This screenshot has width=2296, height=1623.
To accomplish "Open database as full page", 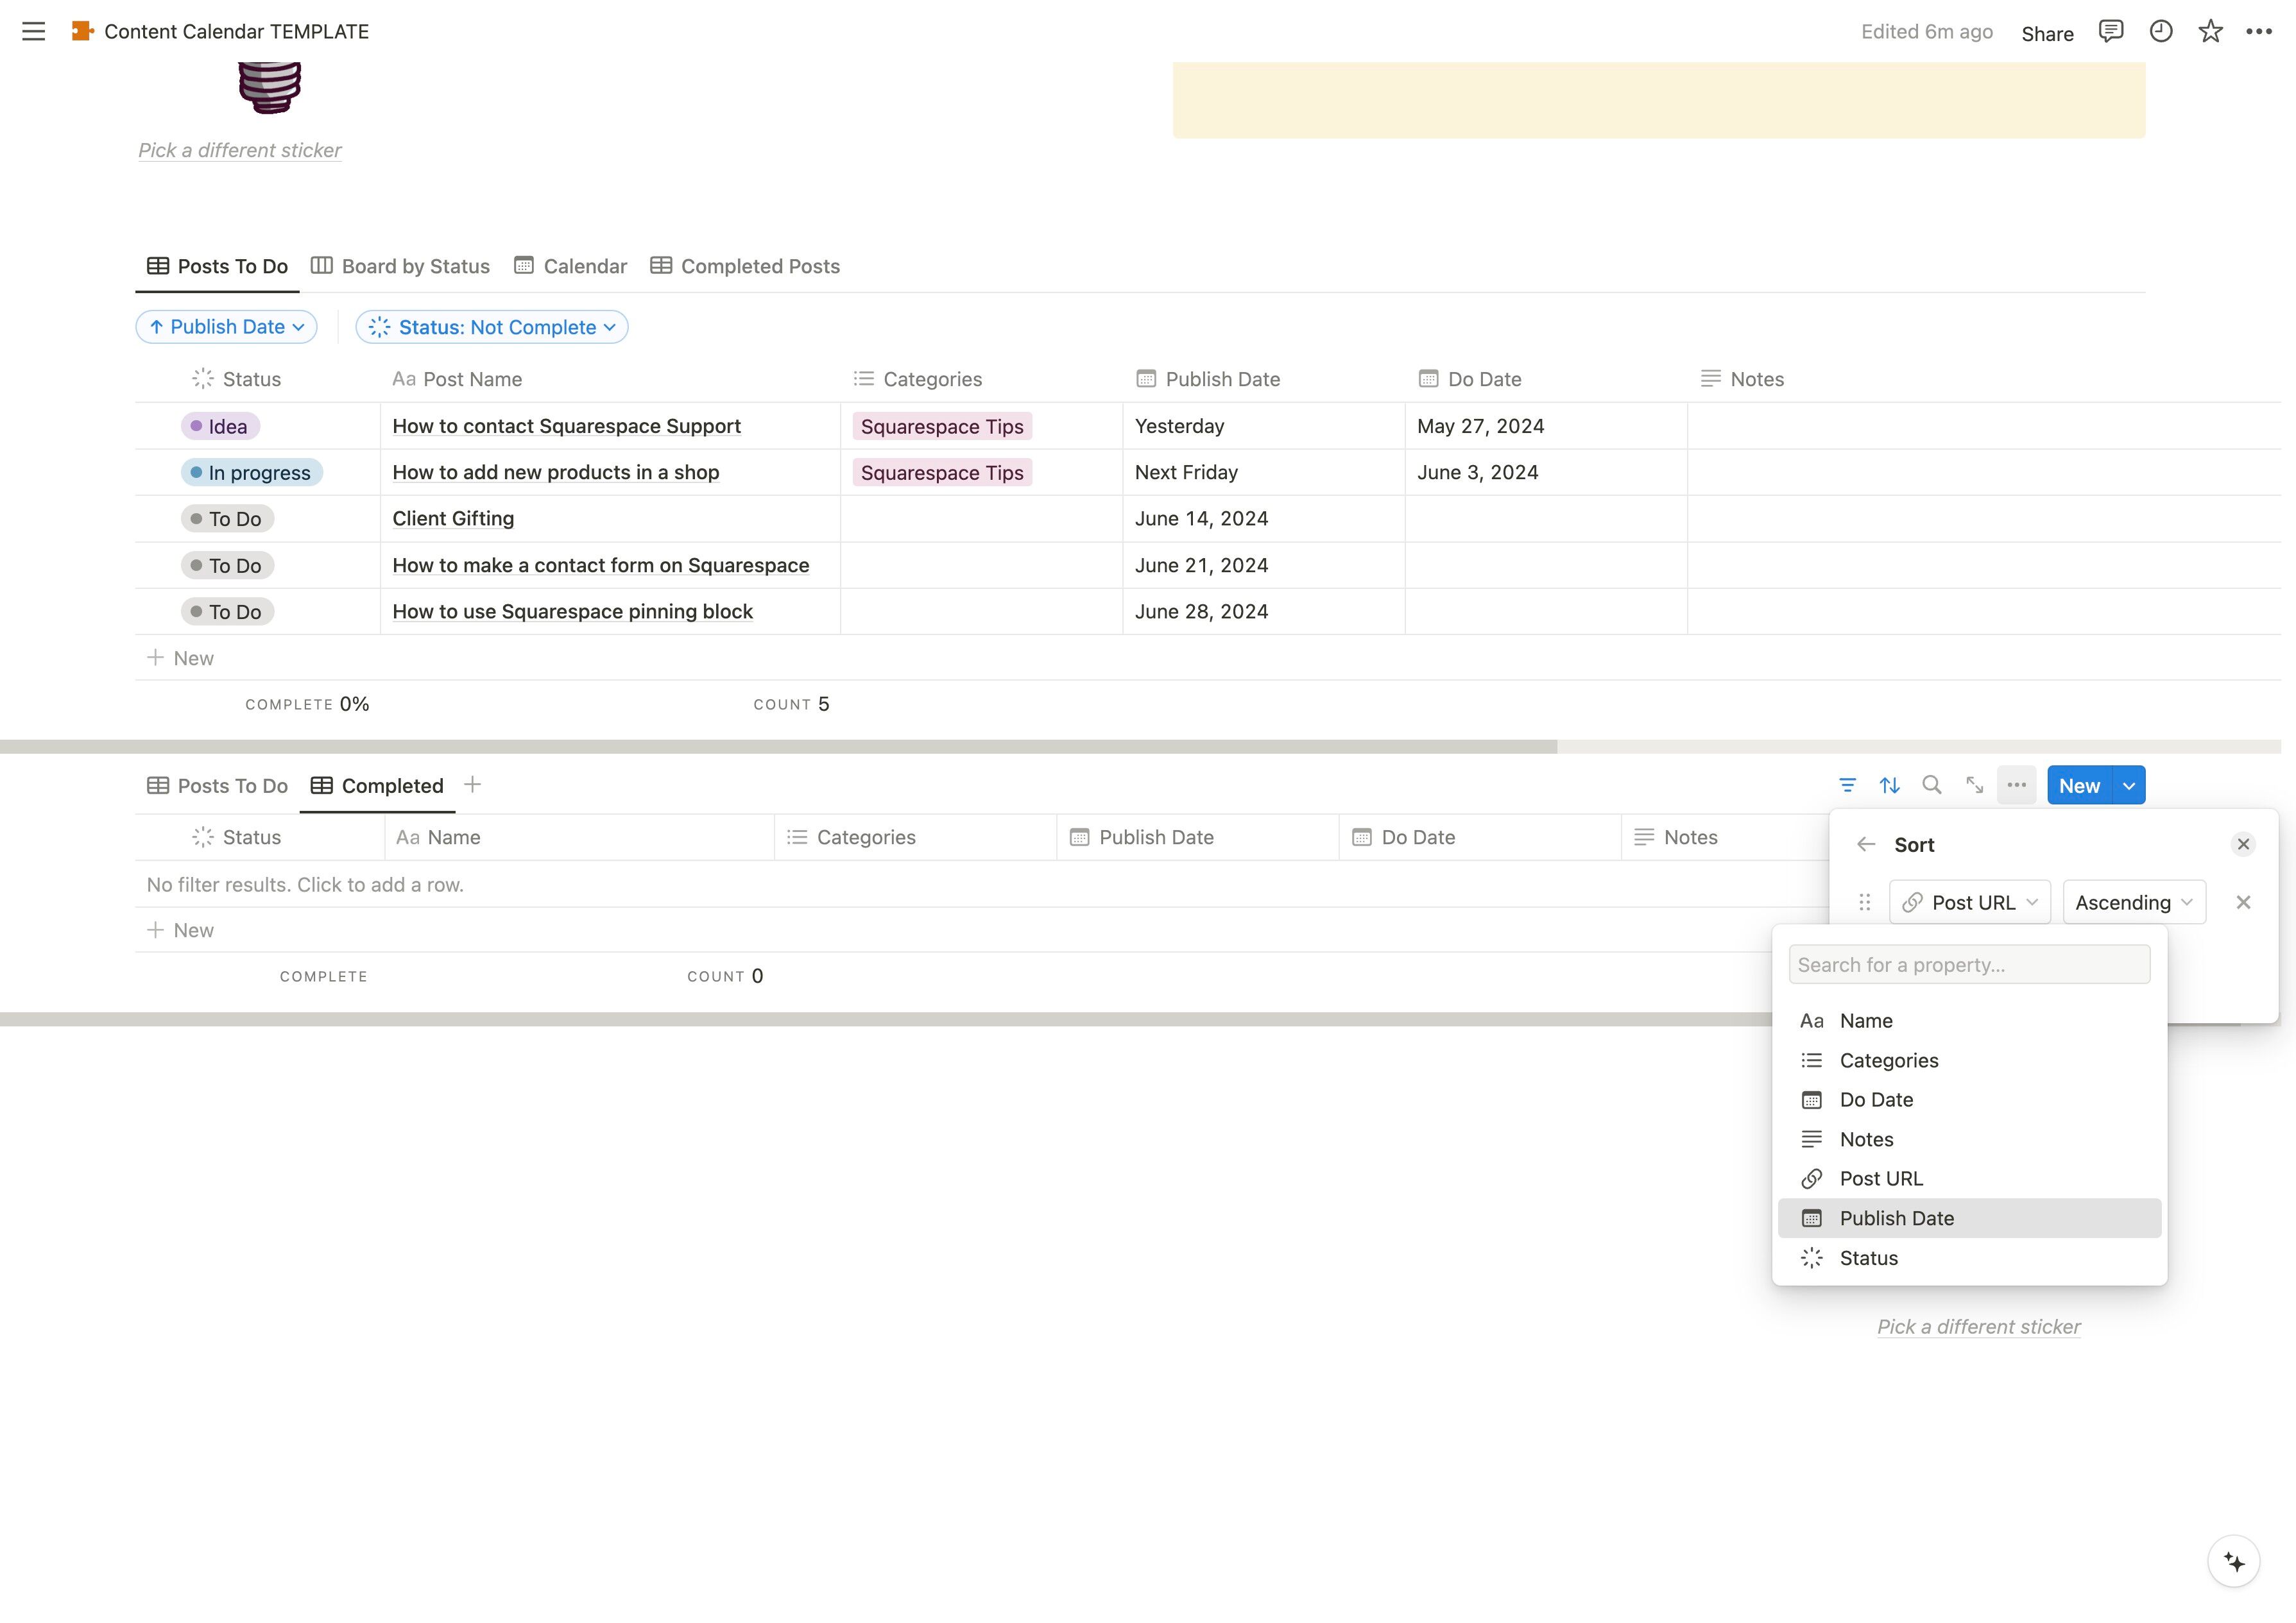I will (1974, 785).
